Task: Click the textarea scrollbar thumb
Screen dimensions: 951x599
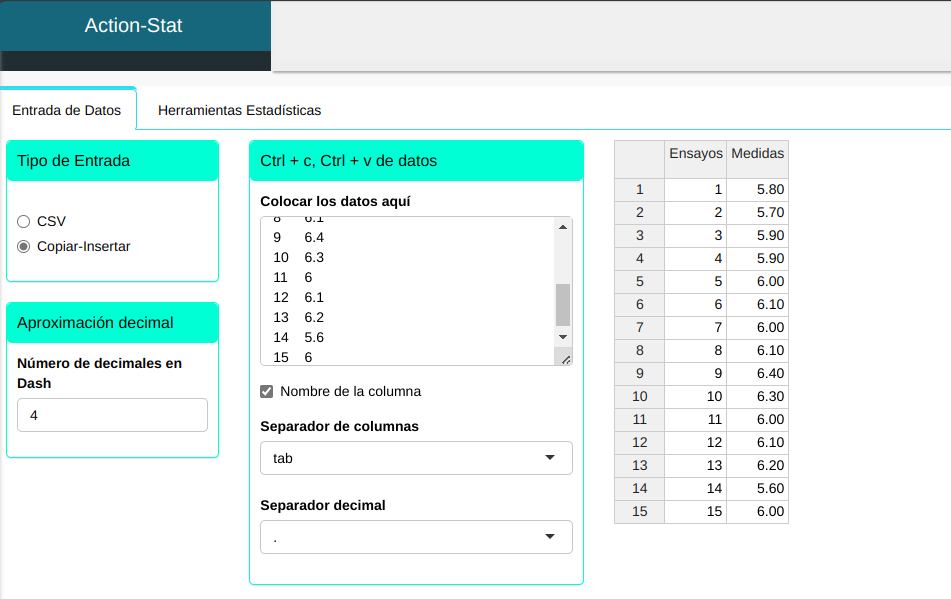Action: point(563,304)
